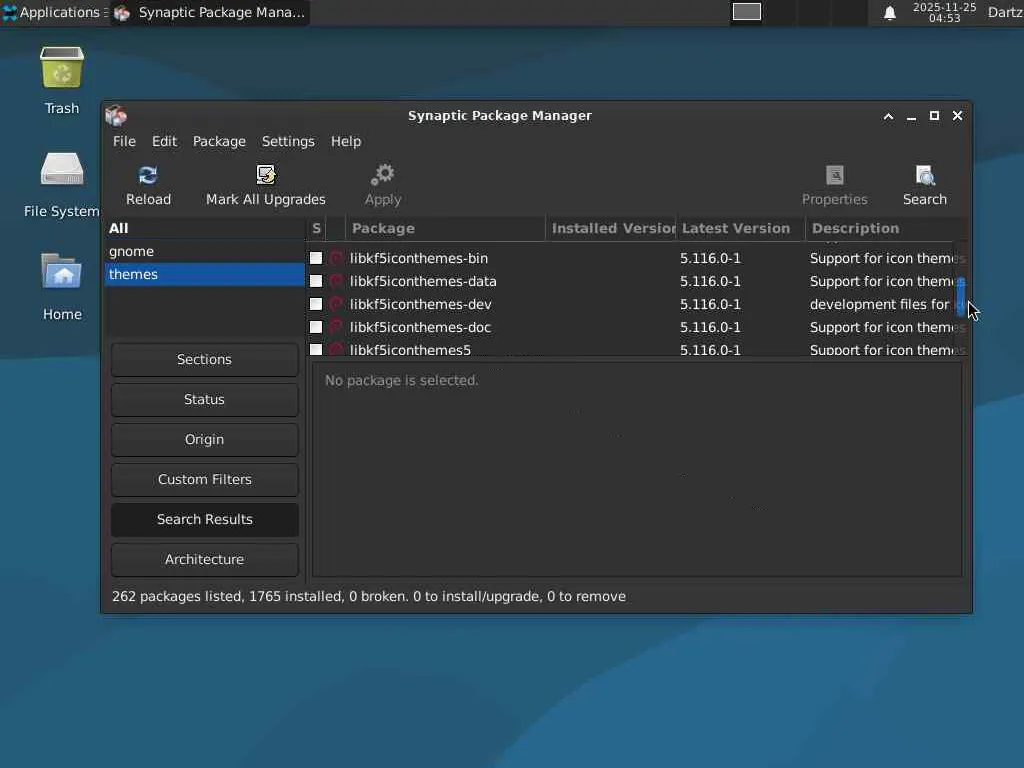Click the Architecture filter button
Image resolution: width=1024 pixels, height=768 pixels.
[204, 559]
